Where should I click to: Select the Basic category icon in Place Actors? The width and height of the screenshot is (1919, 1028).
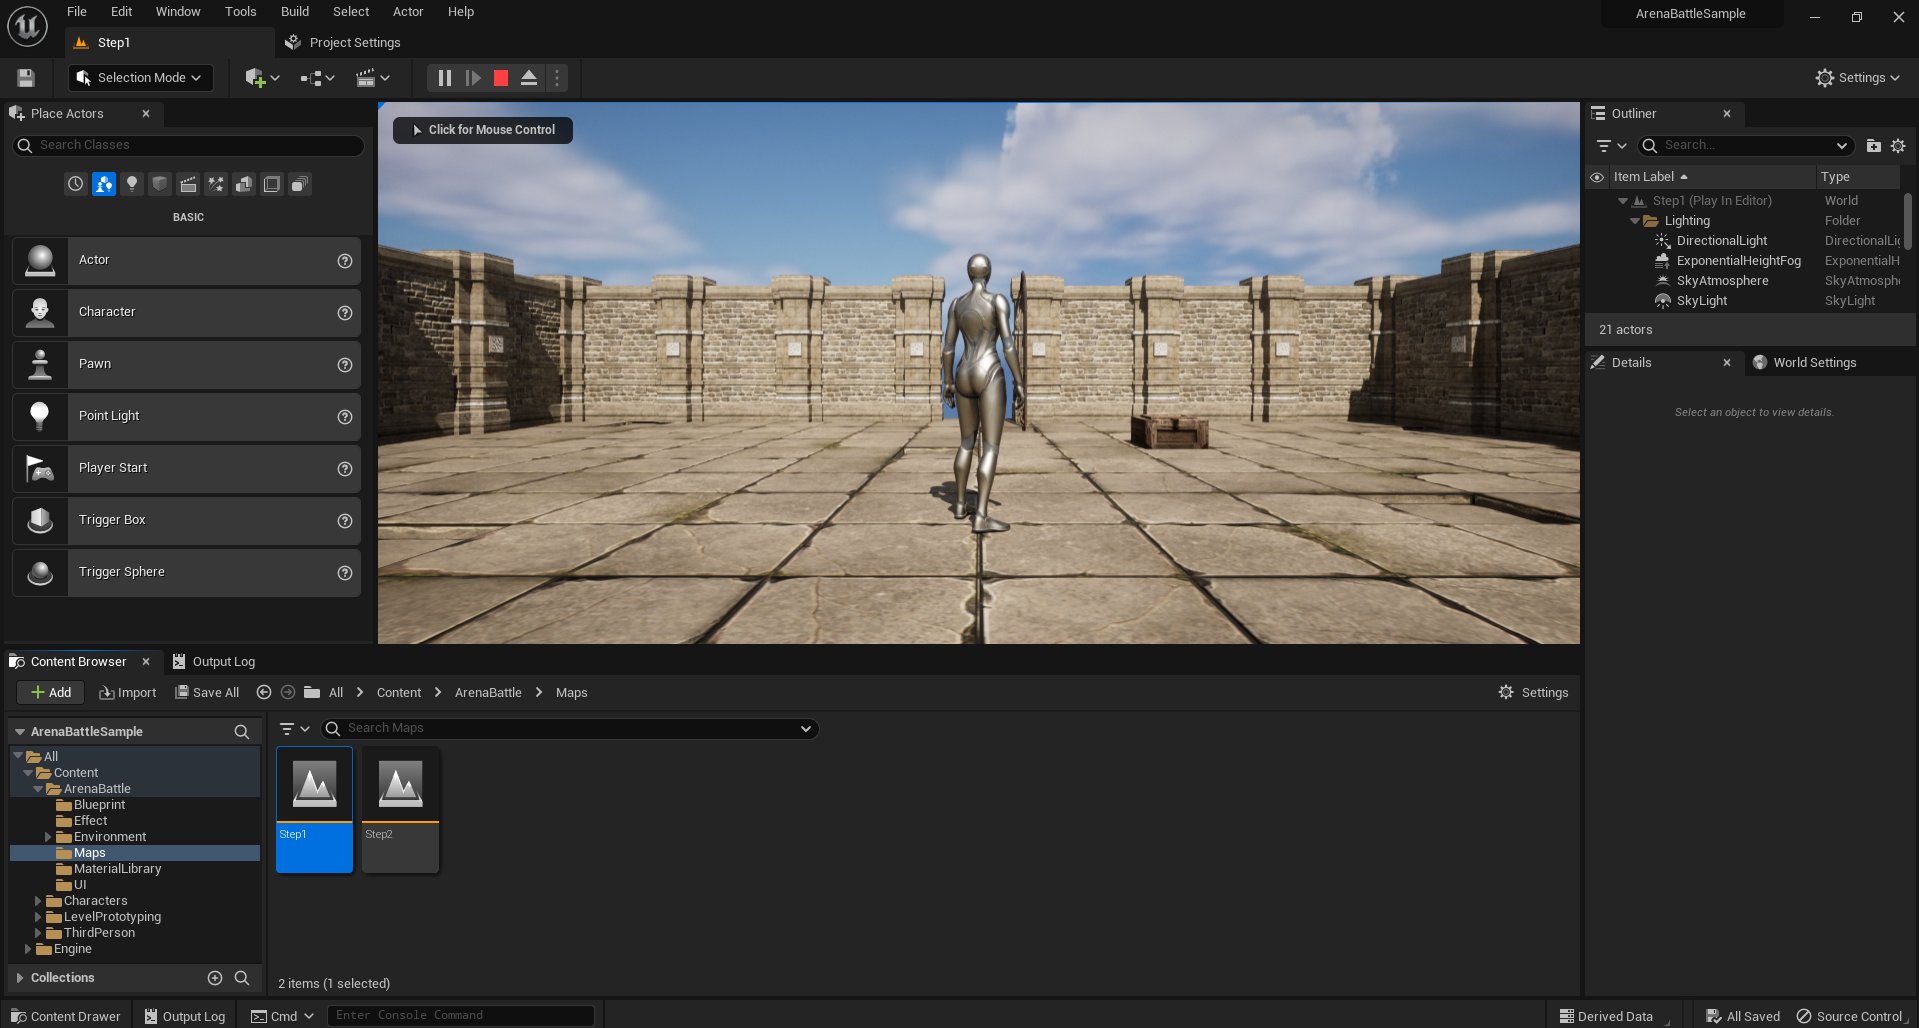click(x=104, y=184)
